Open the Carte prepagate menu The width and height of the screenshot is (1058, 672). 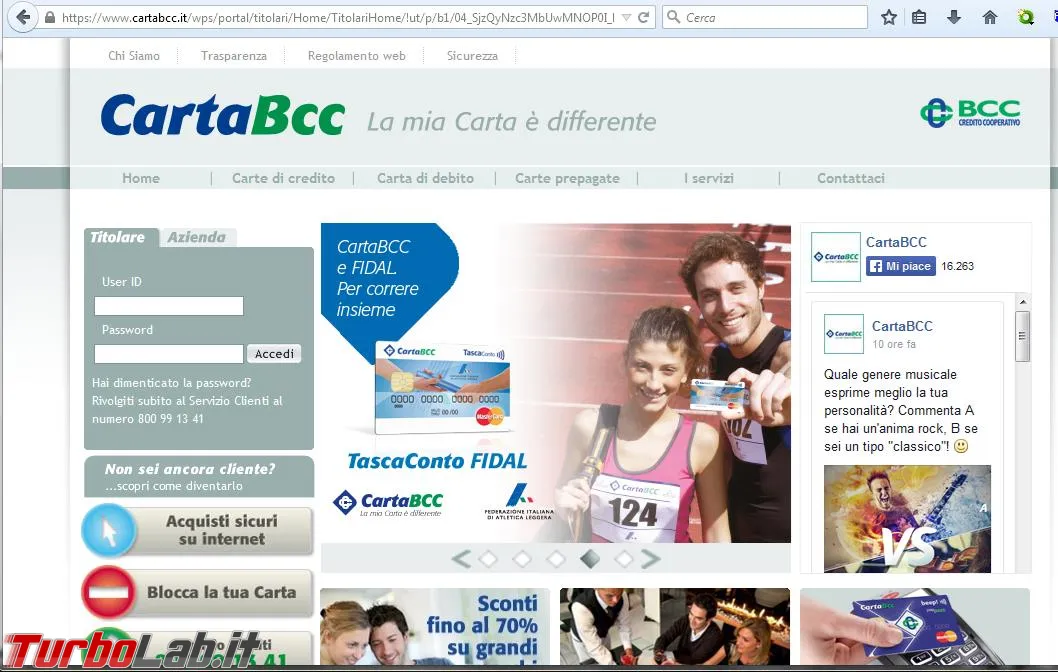tap(567, 178)
